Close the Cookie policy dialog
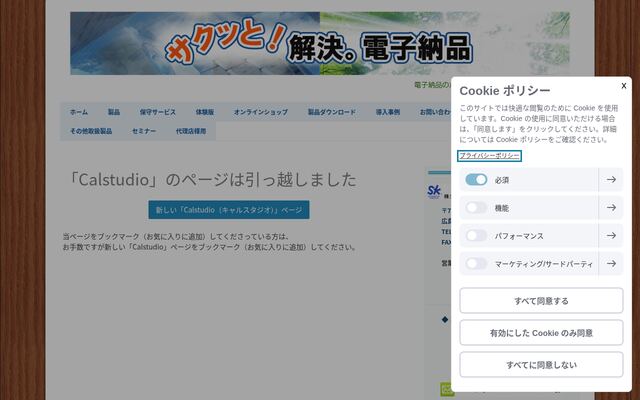The image size is (640, 400). coord(624,86)
